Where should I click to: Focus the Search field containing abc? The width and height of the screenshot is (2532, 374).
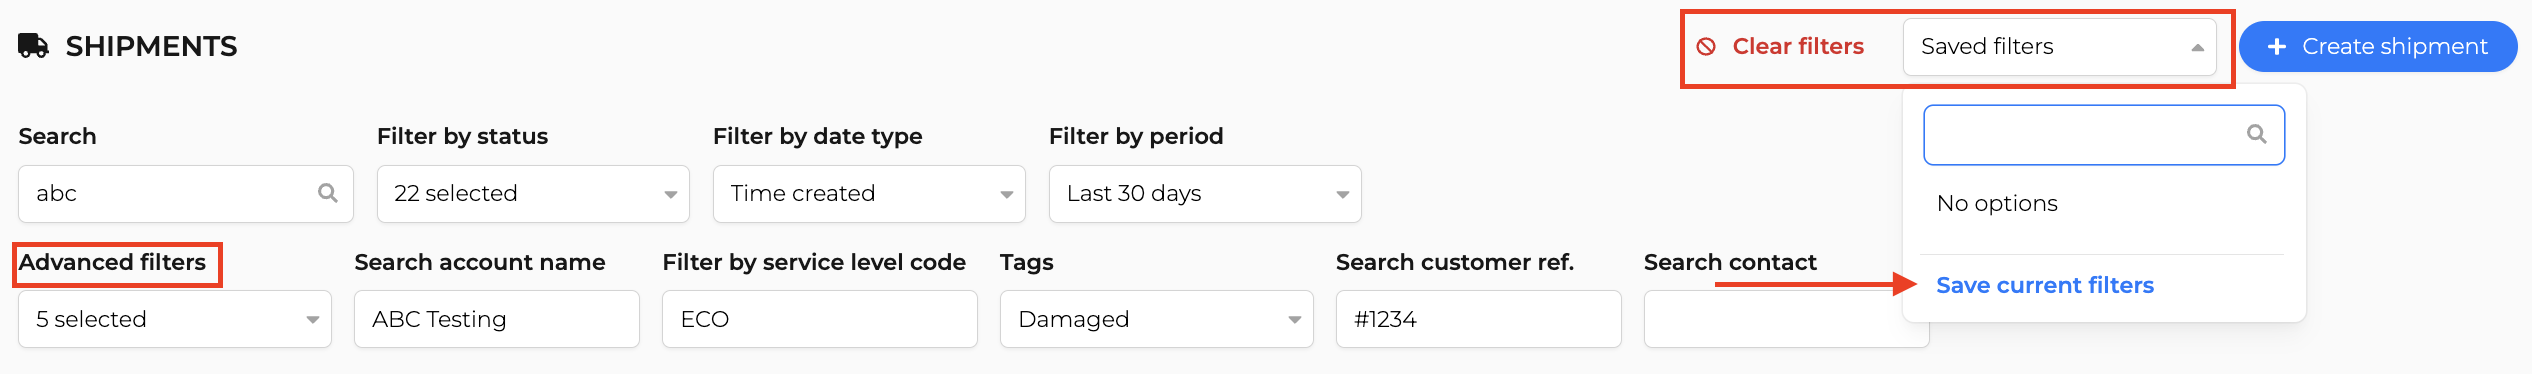(186, 194)
